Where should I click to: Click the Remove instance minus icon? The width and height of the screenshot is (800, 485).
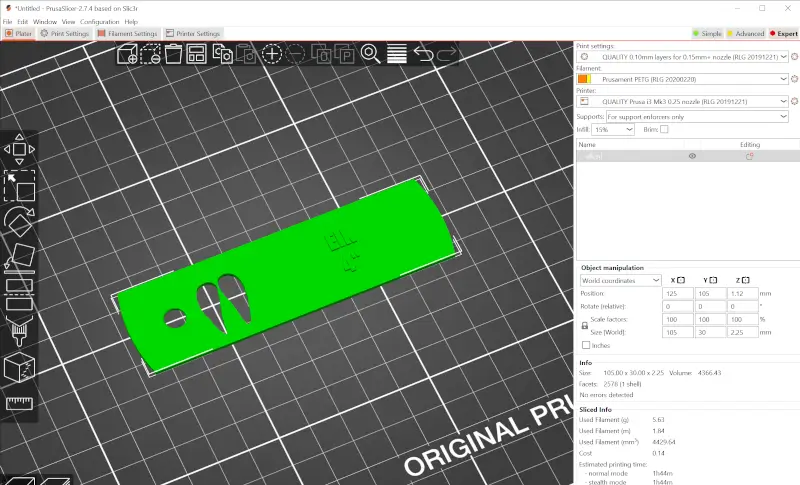tap(295, 54)
